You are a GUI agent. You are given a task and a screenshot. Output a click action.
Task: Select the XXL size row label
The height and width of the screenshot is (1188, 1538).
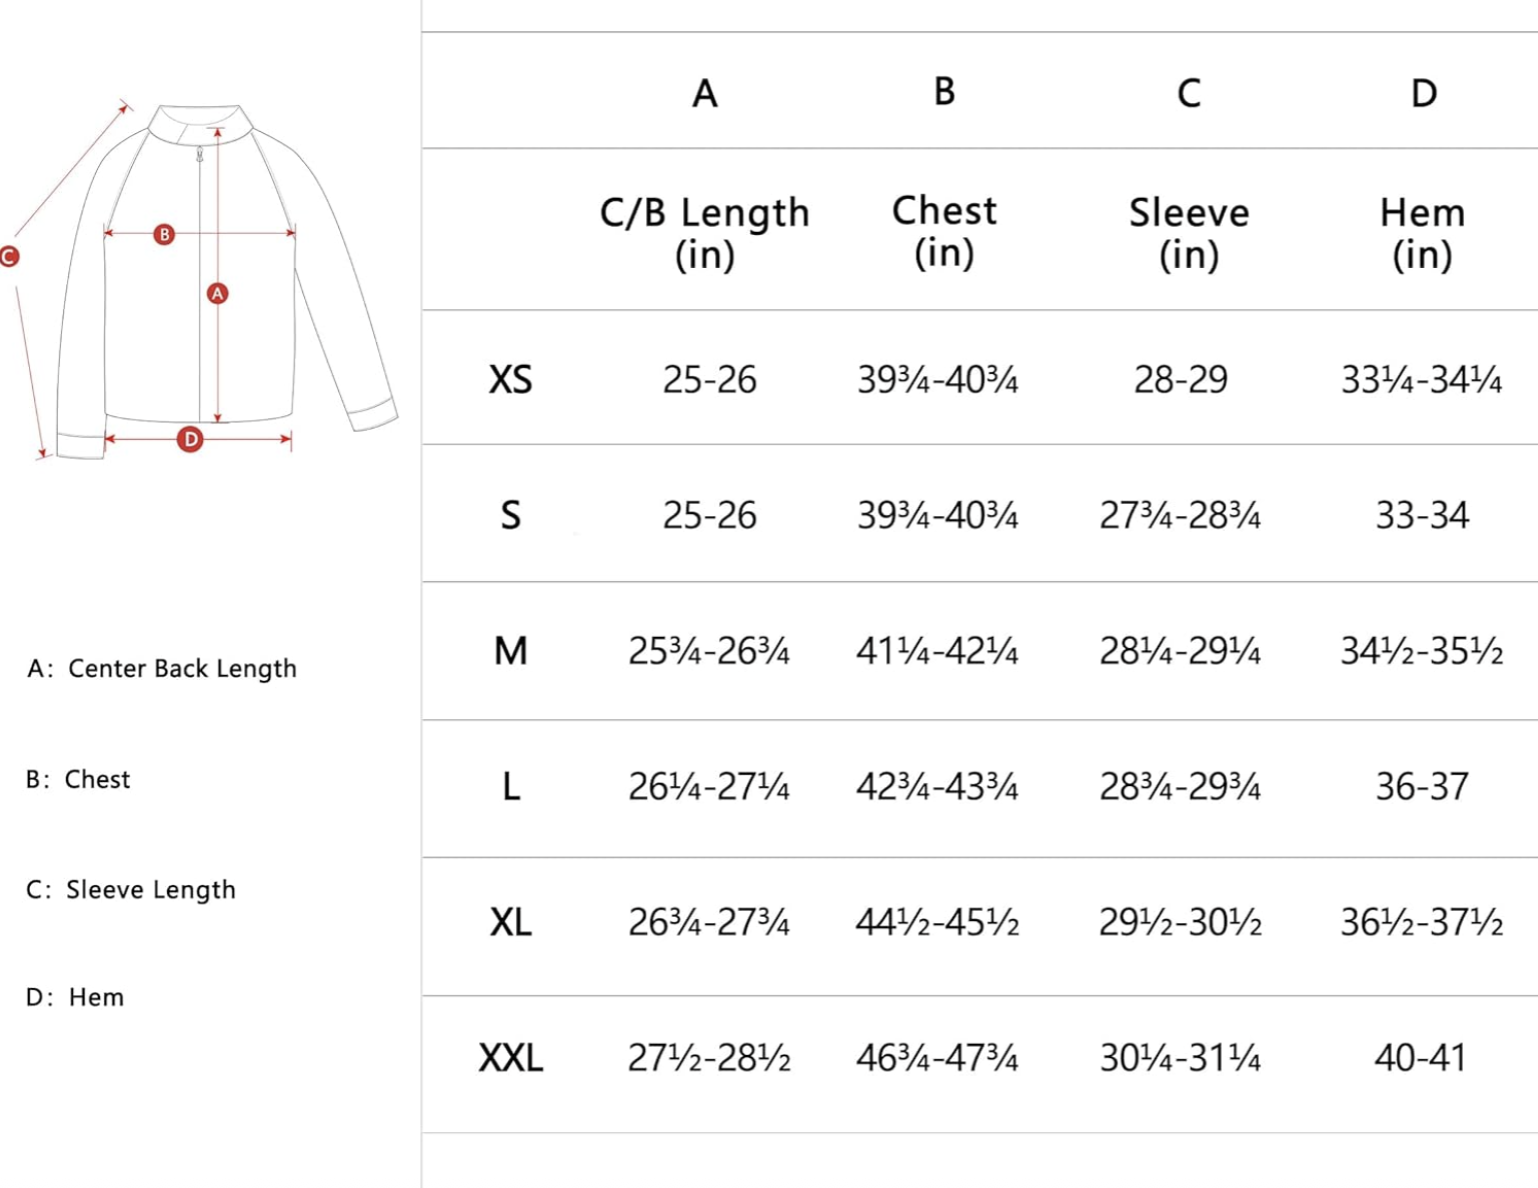coord(510,1058)
